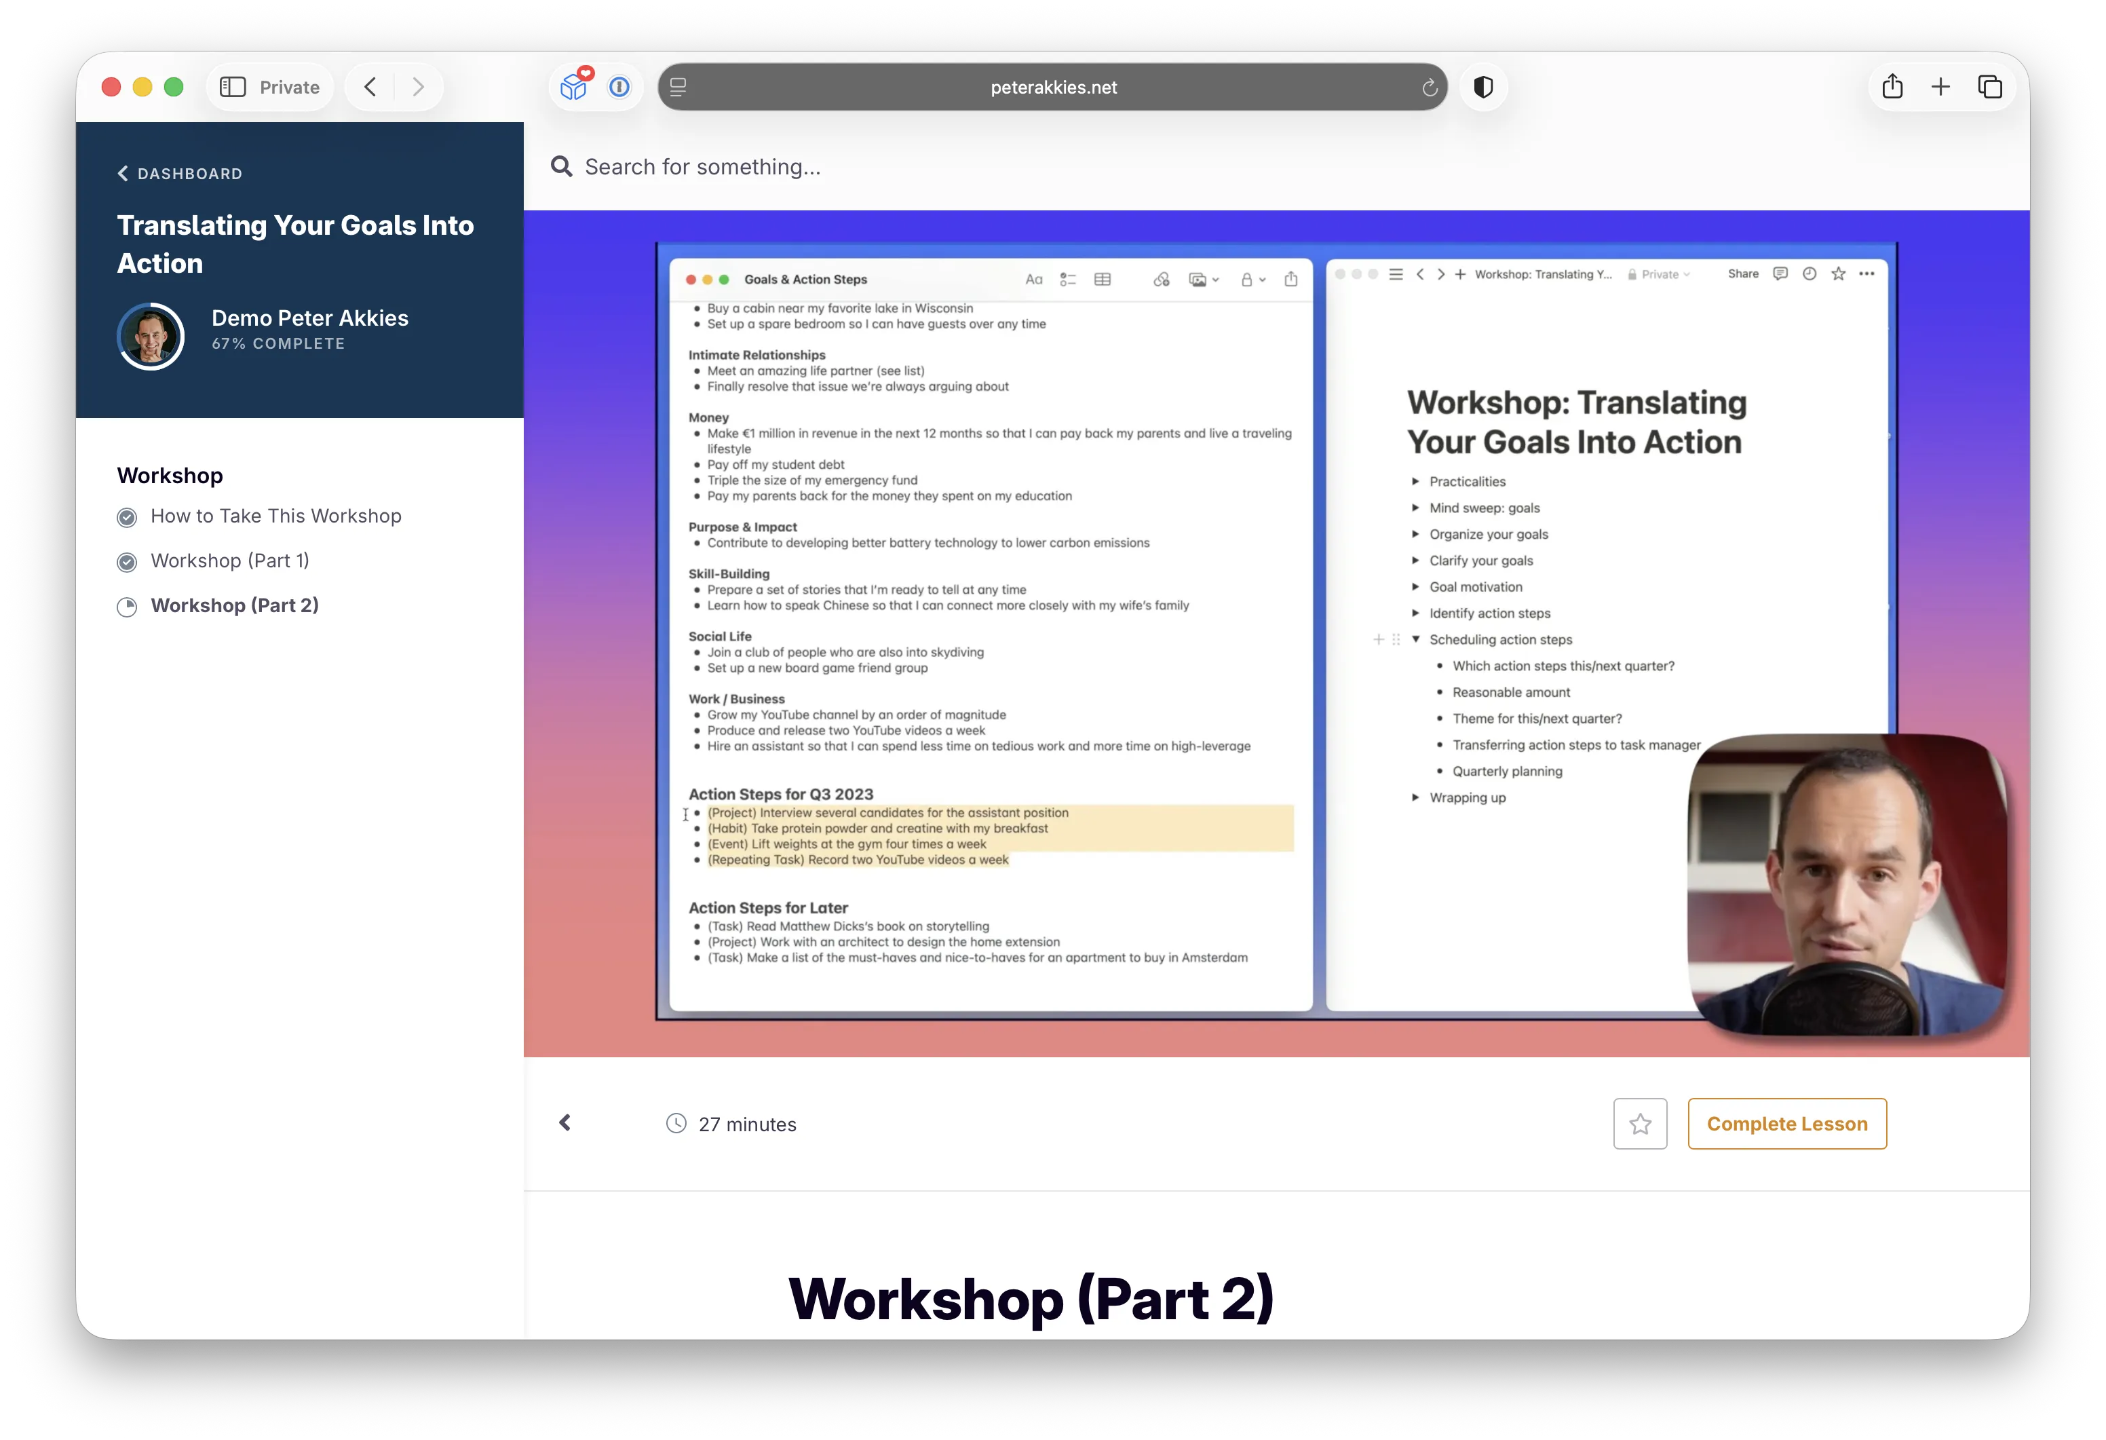Open Workshop (Part 1) lesson in sidebar
The image size is (2106, 1440).
pyautogui.click(x=230, y=561)
